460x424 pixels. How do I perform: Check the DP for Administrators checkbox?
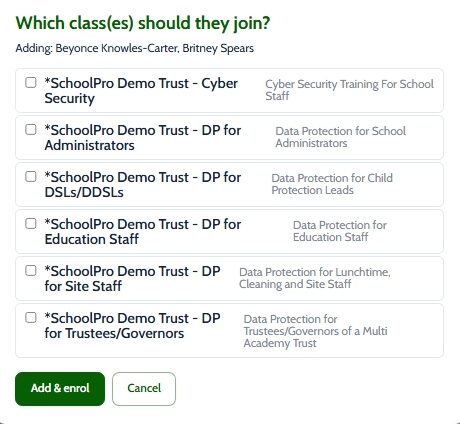pos(31,129)
